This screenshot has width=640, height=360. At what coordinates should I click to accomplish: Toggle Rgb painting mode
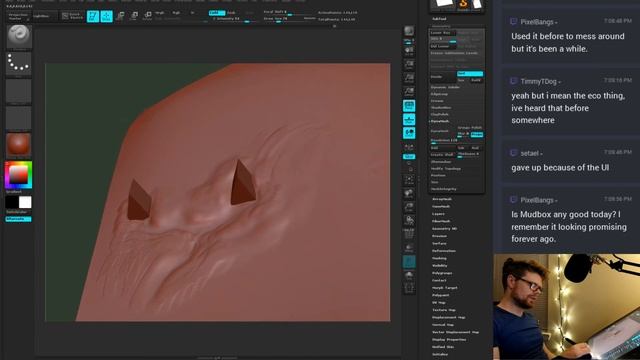[x=176, y=13]
